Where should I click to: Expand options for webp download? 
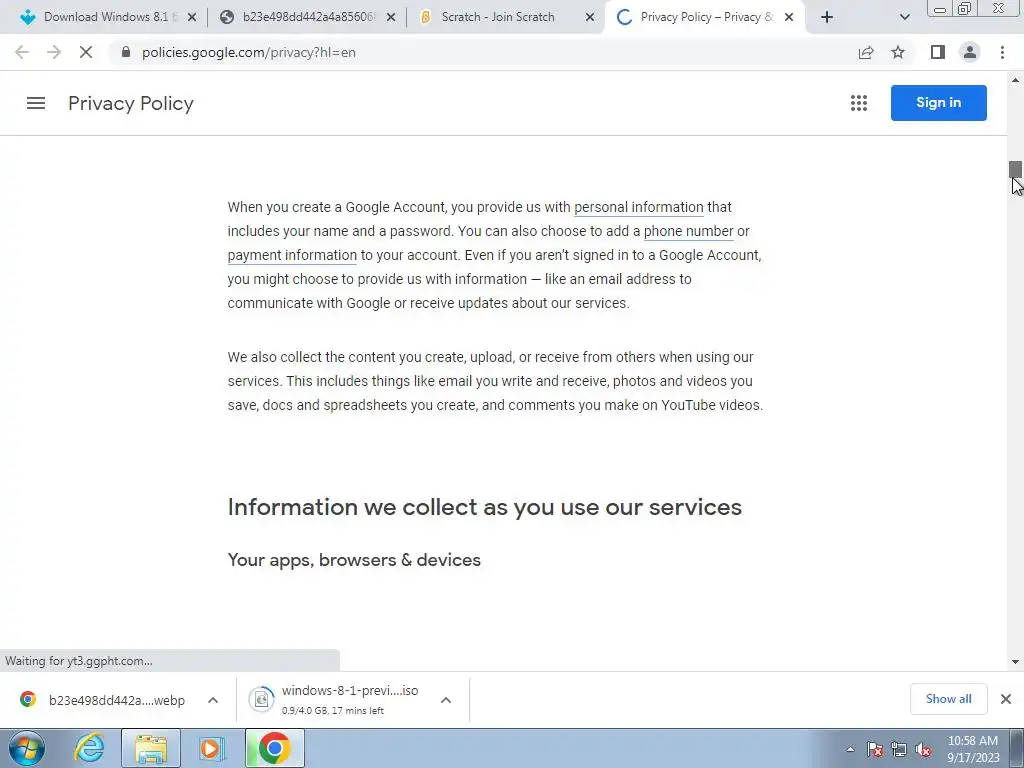(213, 700)
